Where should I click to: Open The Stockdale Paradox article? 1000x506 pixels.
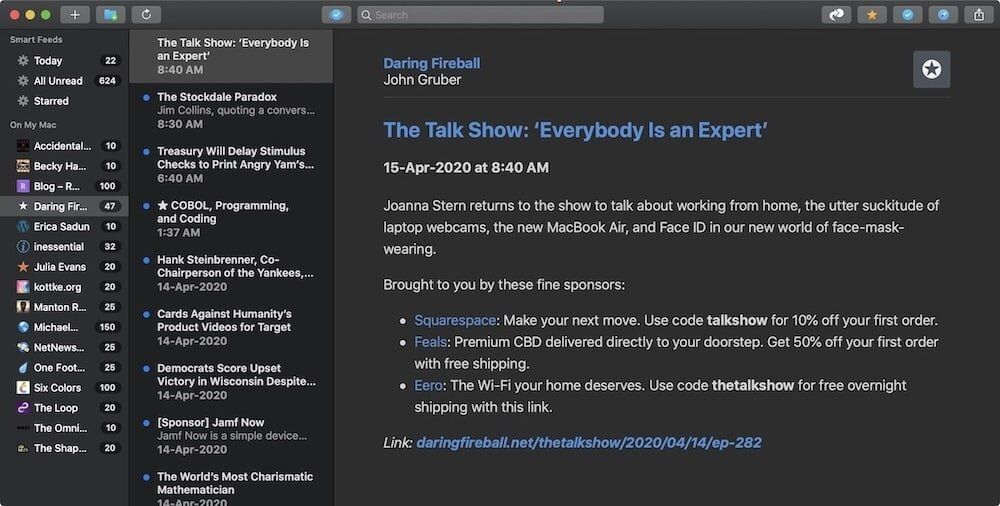[x=217, y=97]
